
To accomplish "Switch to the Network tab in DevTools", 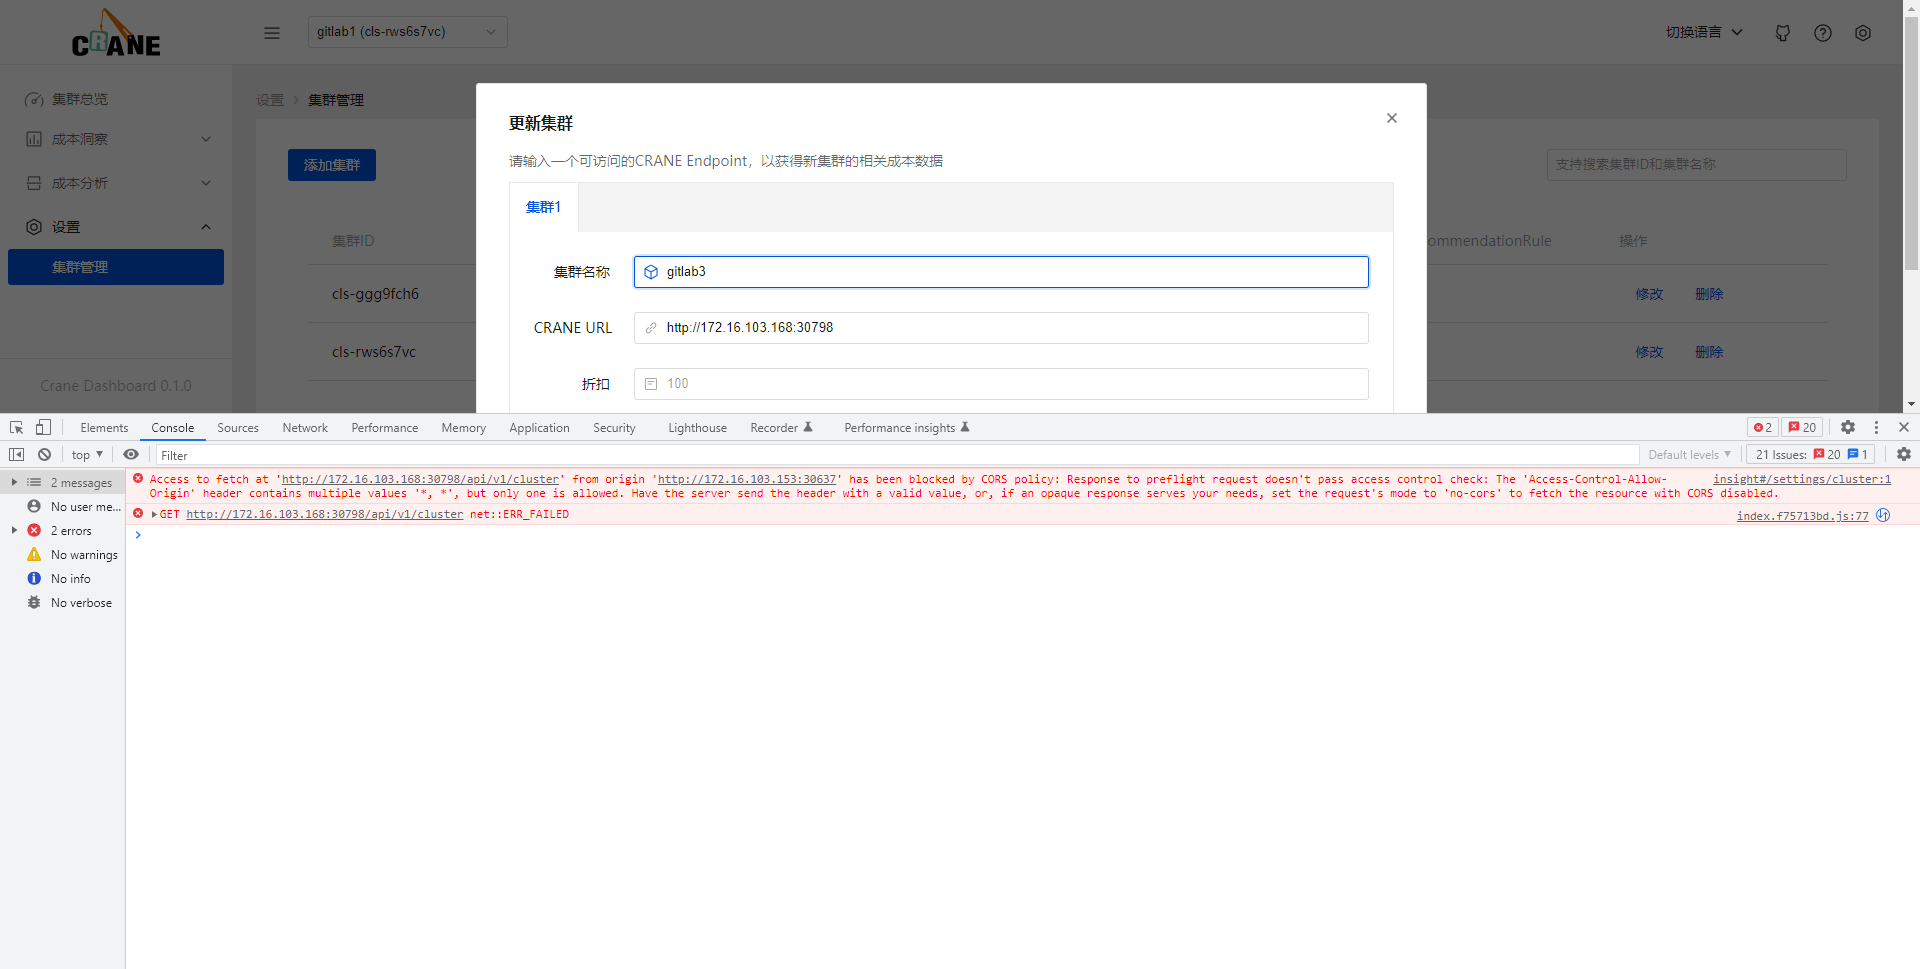I will 304,427.
